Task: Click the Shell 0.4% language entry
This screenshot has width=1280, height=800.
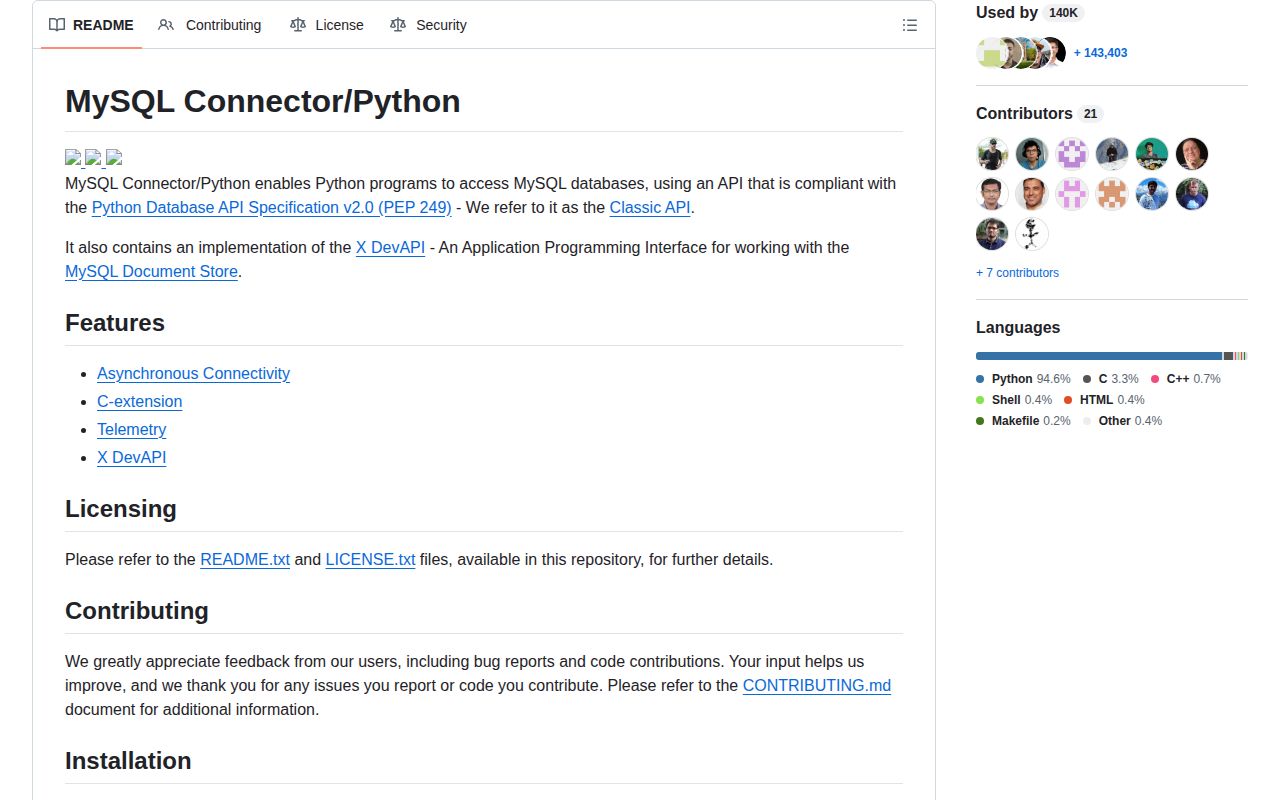Action: point(1014,400)
